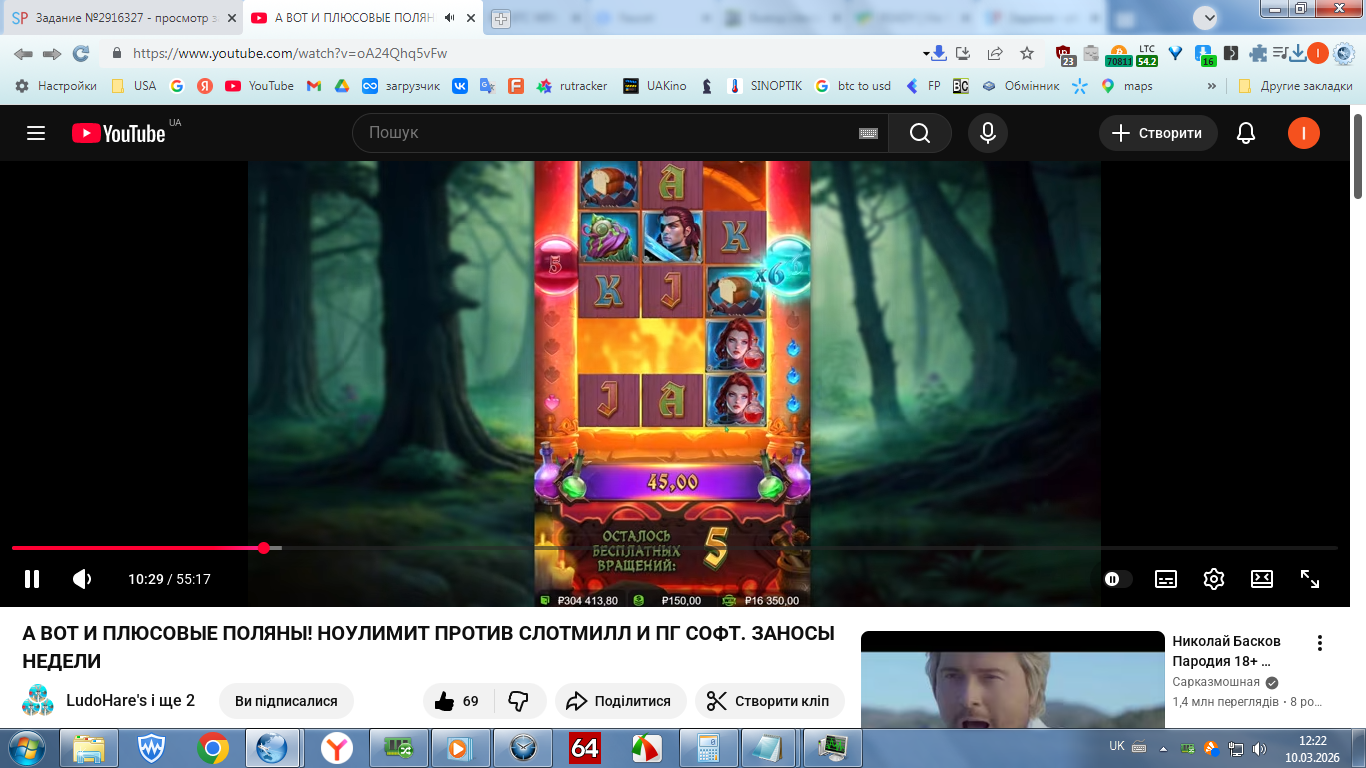The height and width of the screenshot is (768, 1366).
Task: Open a new browser tab
Action: (x=501, y=18)
